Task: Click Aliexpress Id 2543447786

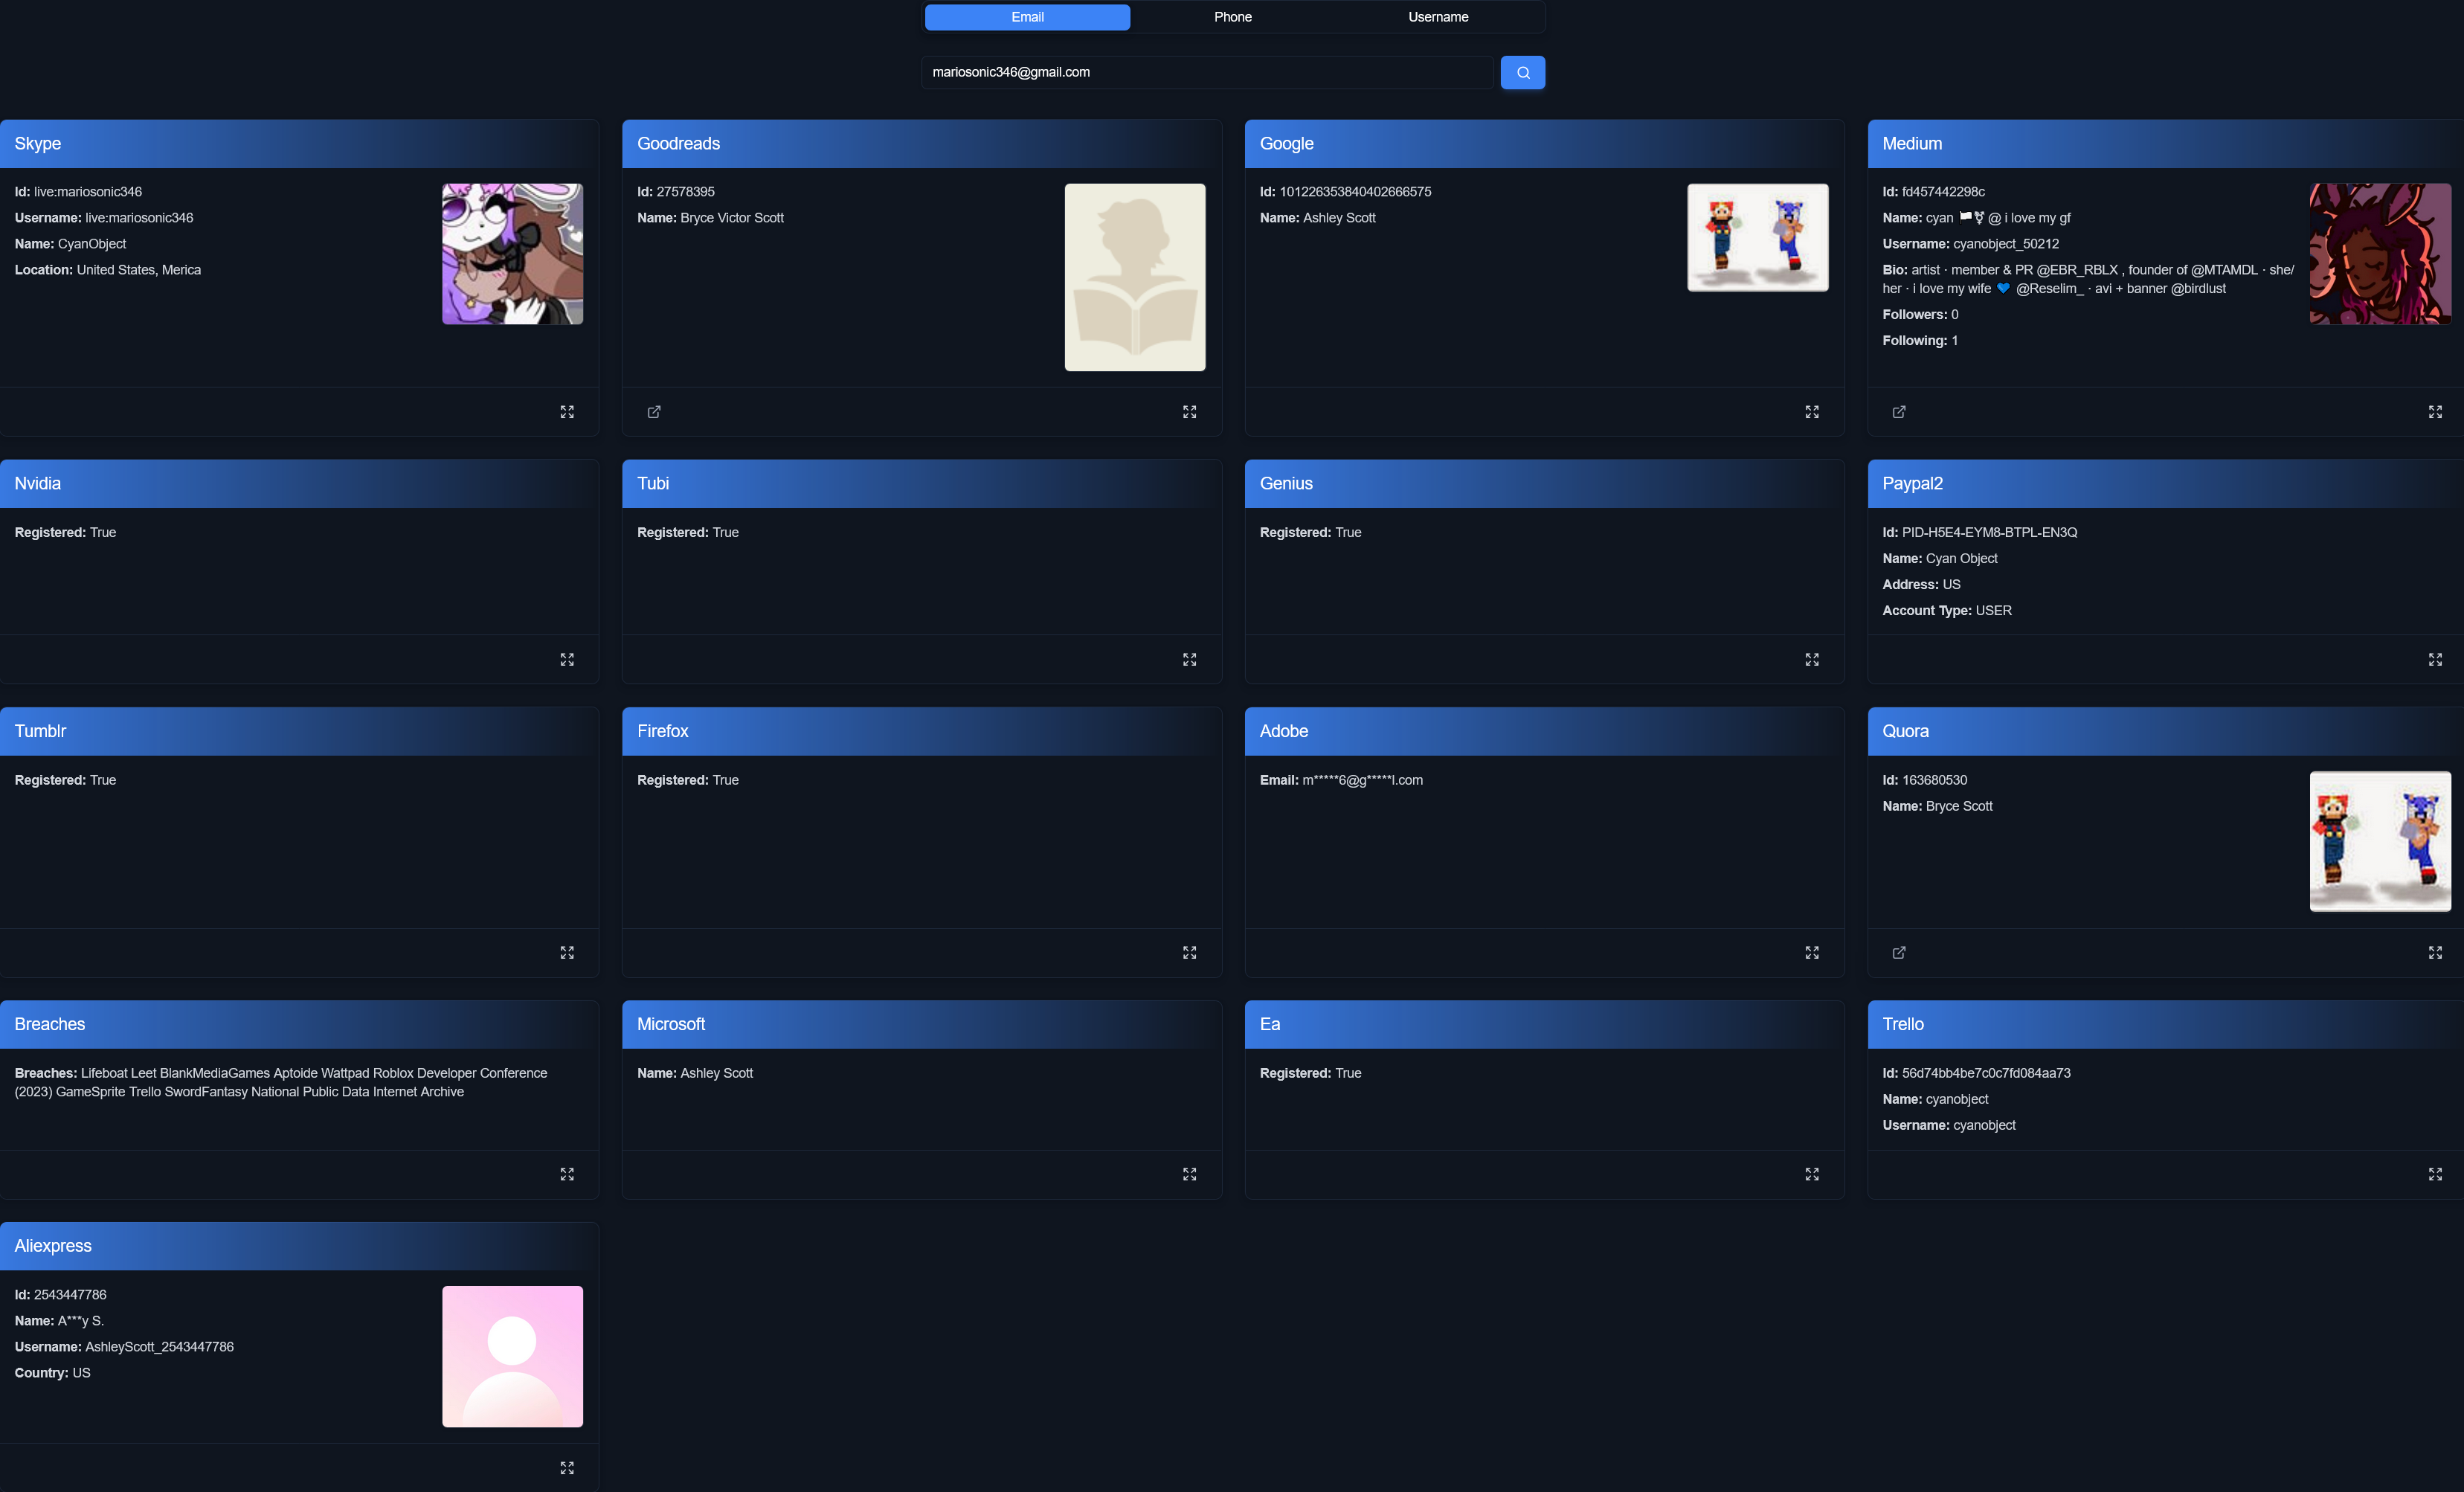Action: click(x=60, y=1295)
